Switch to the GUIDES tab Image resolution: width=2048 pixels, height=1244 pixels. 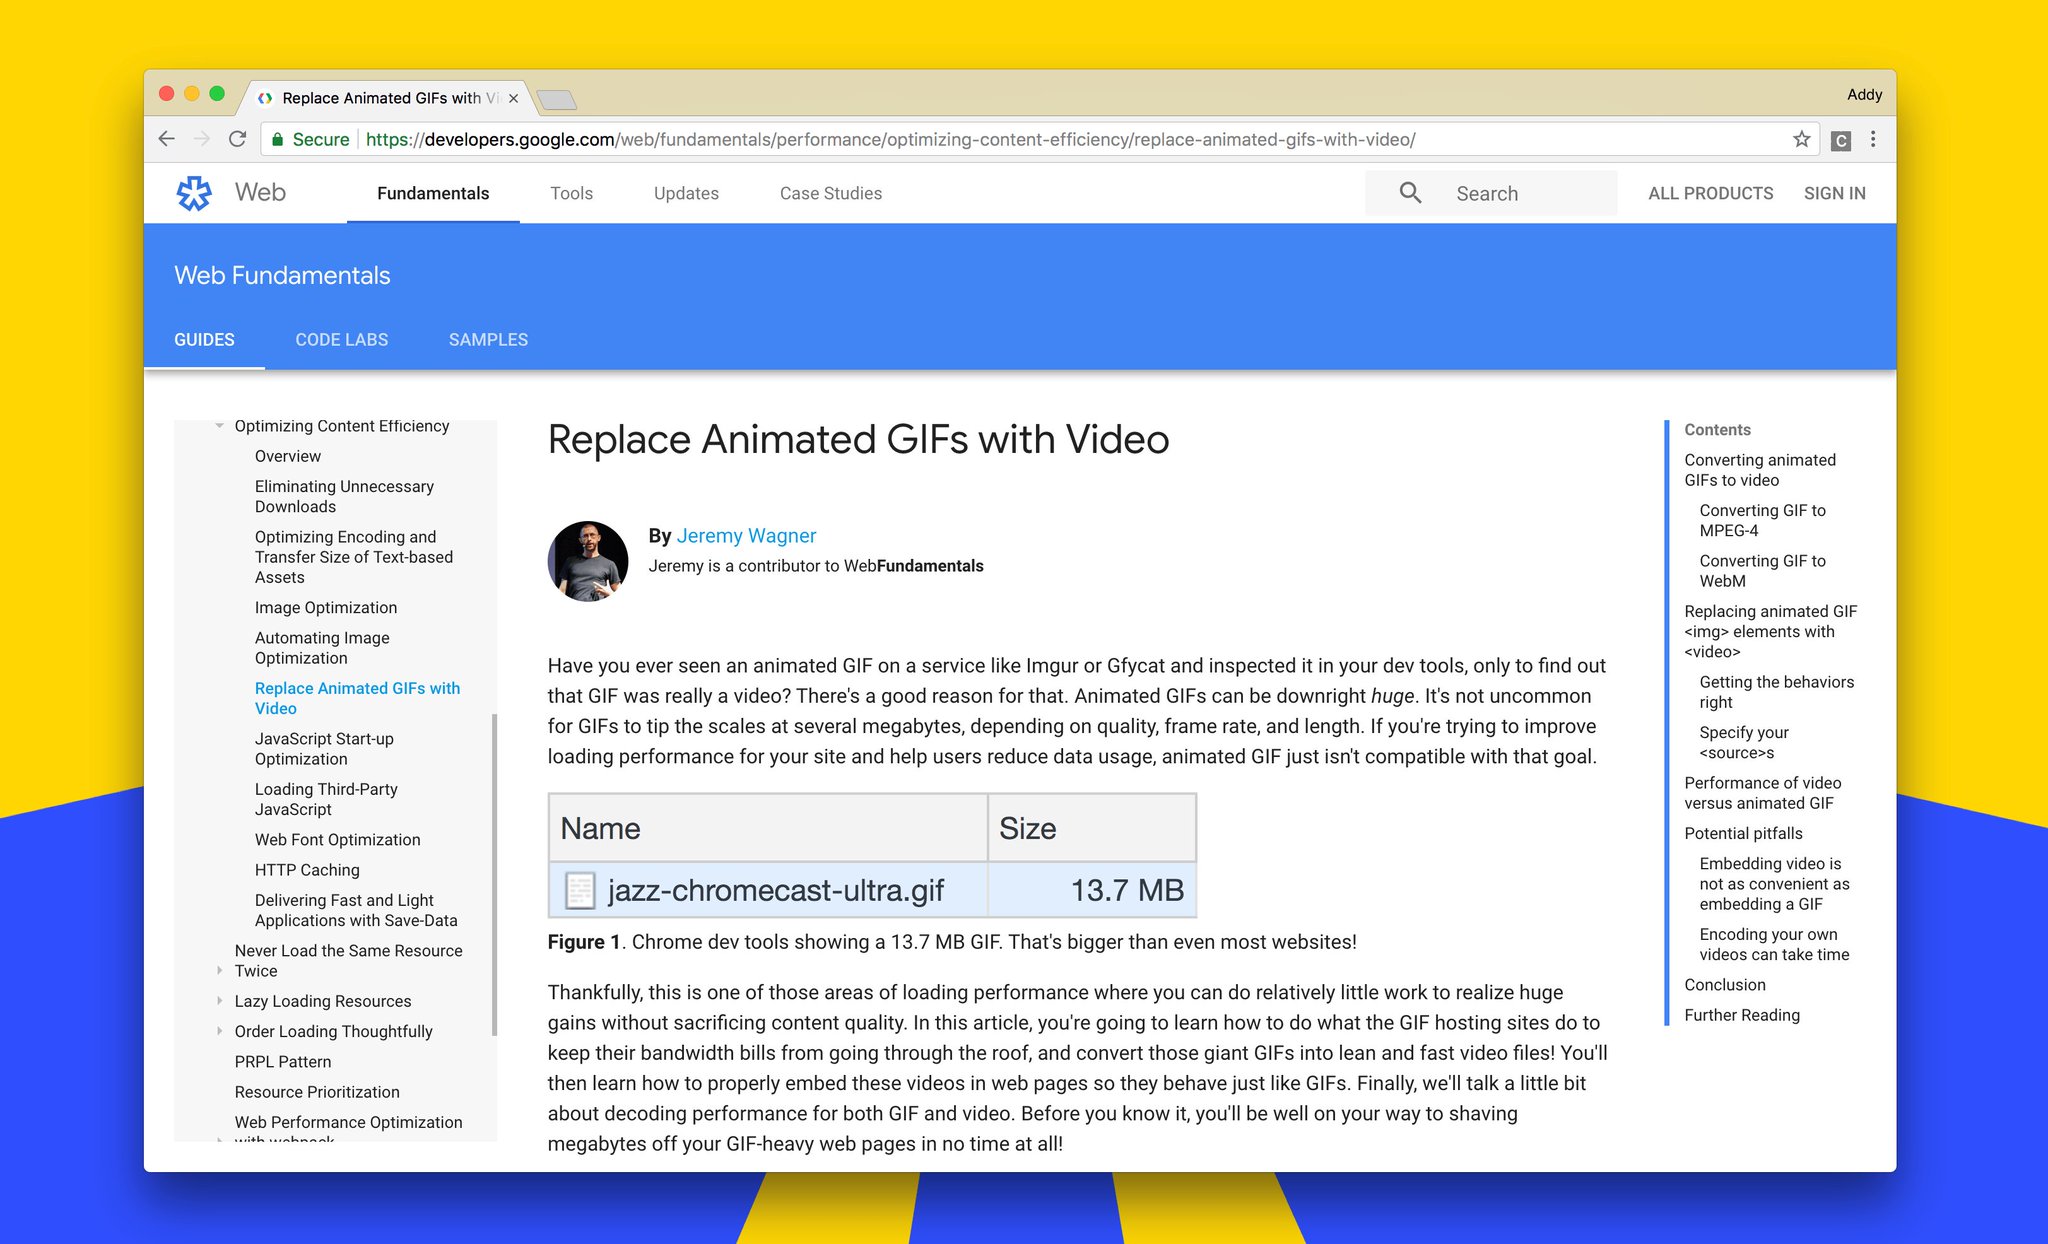(204, 339)
